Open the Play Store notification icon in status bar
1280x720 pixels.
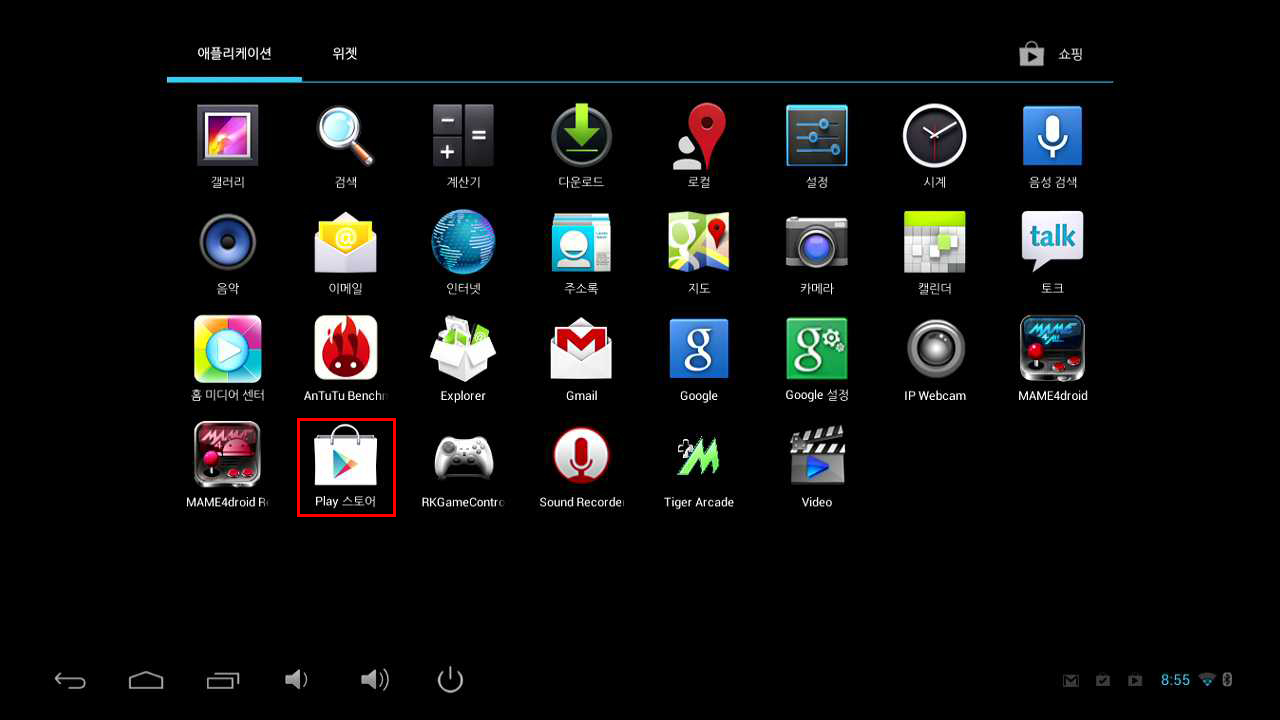[1135, 681]
